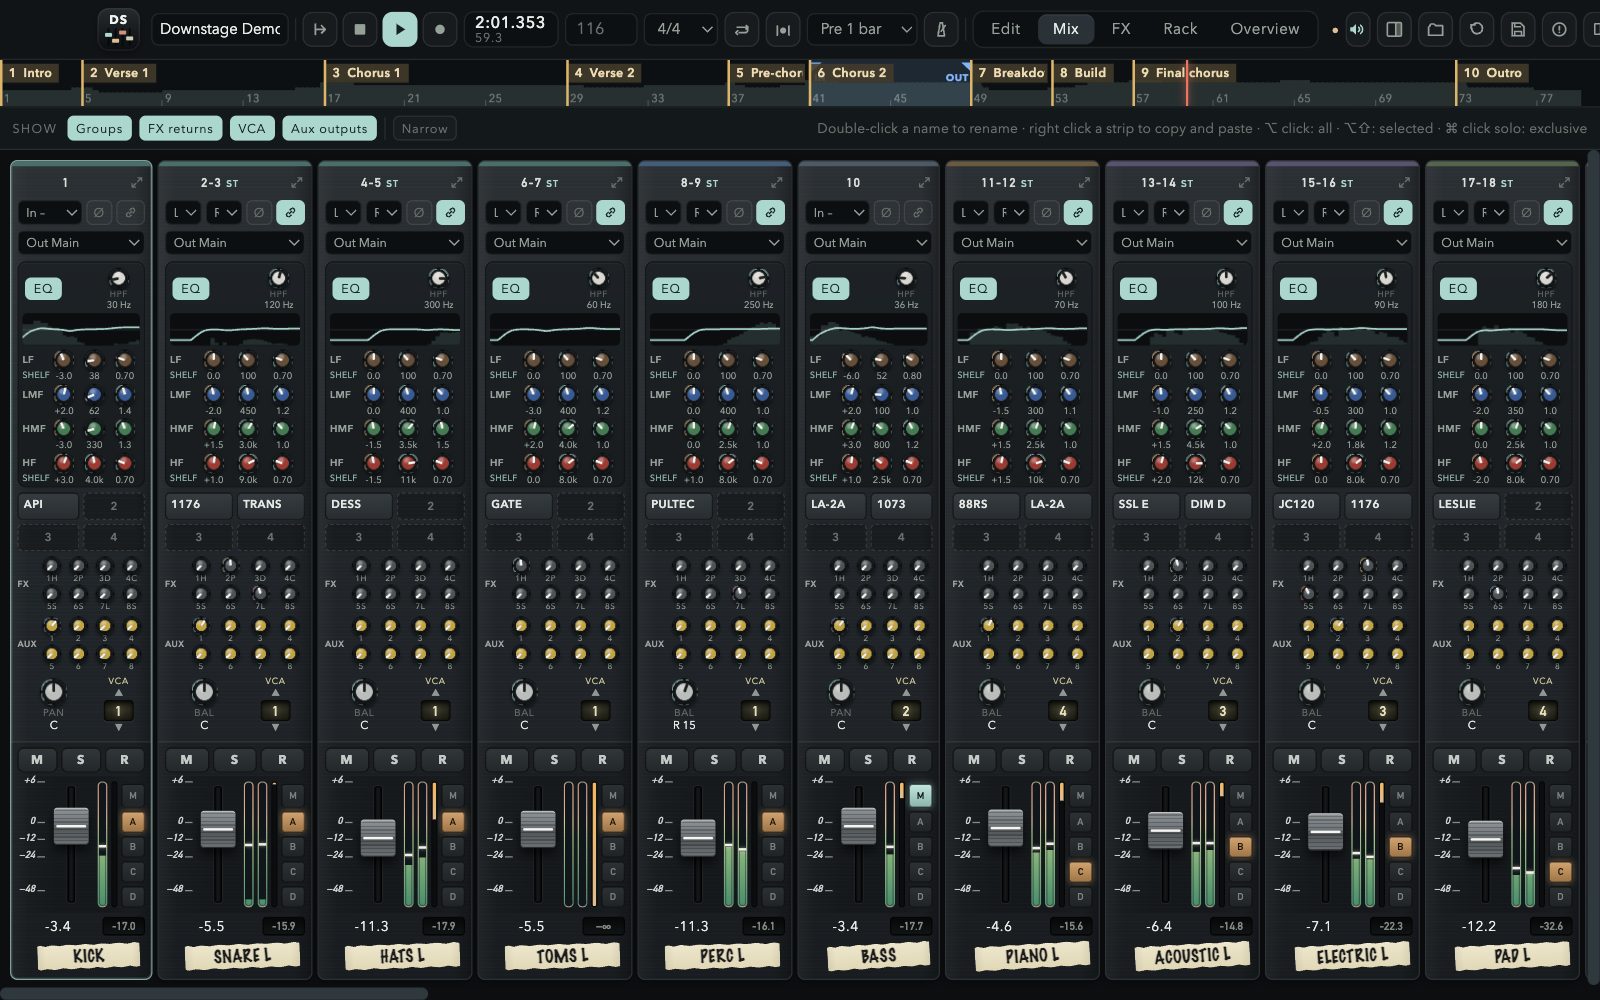Click the speaker volume icon in top bar

pos(1357,29)
